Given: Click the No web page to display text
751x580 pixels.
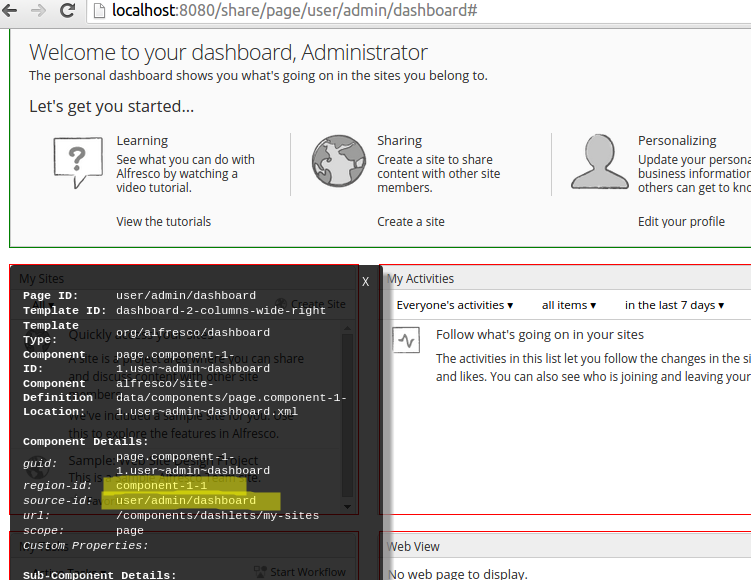Looking at the screenshot, I should click(457, 574).
